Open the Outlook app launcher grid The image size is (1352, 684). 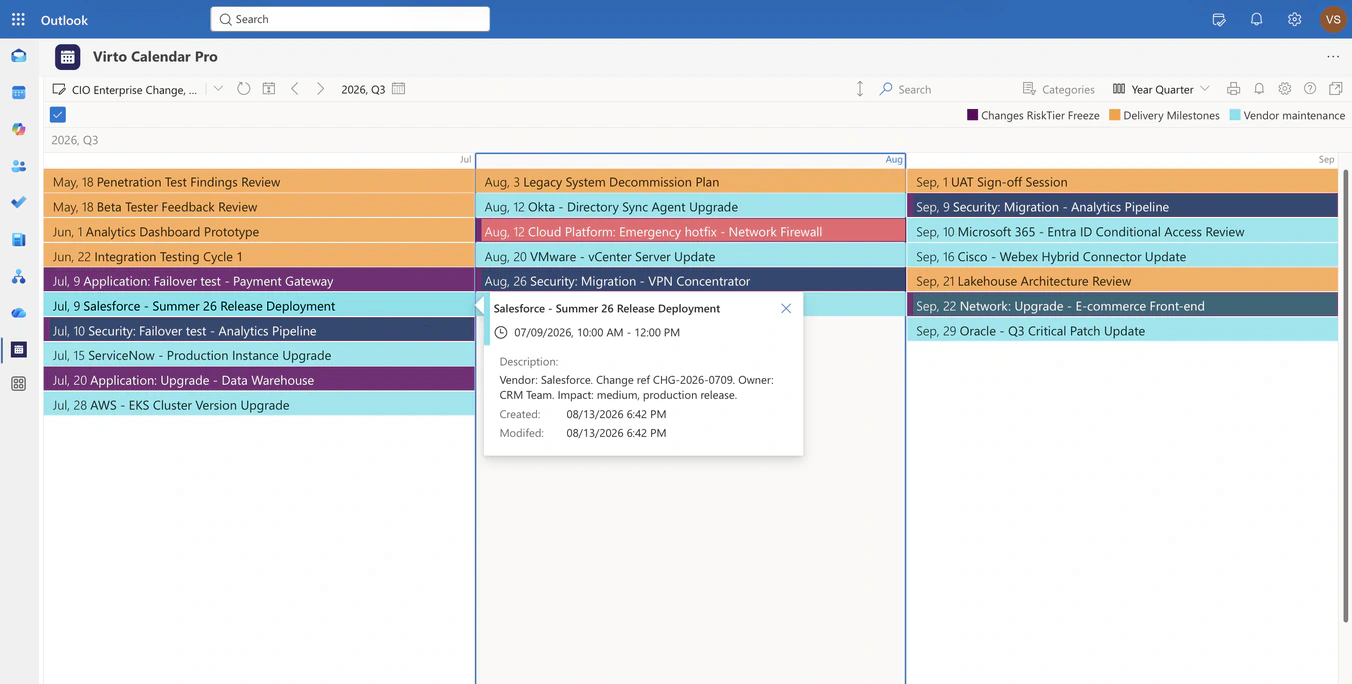18,19
